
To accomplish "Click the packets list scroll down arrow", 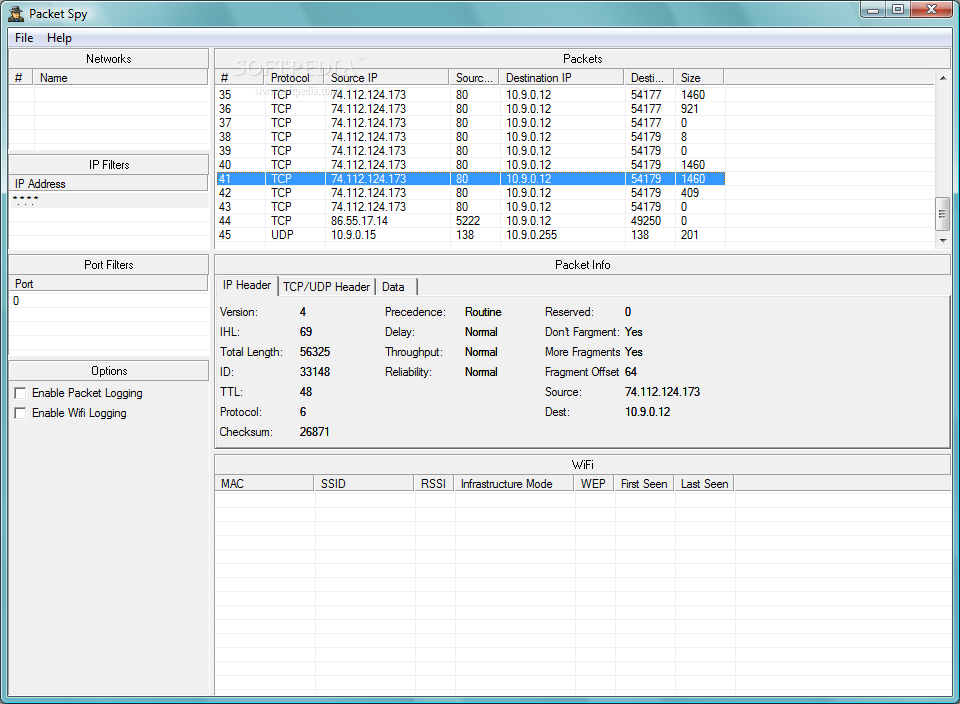I will [x=943, y=241].
